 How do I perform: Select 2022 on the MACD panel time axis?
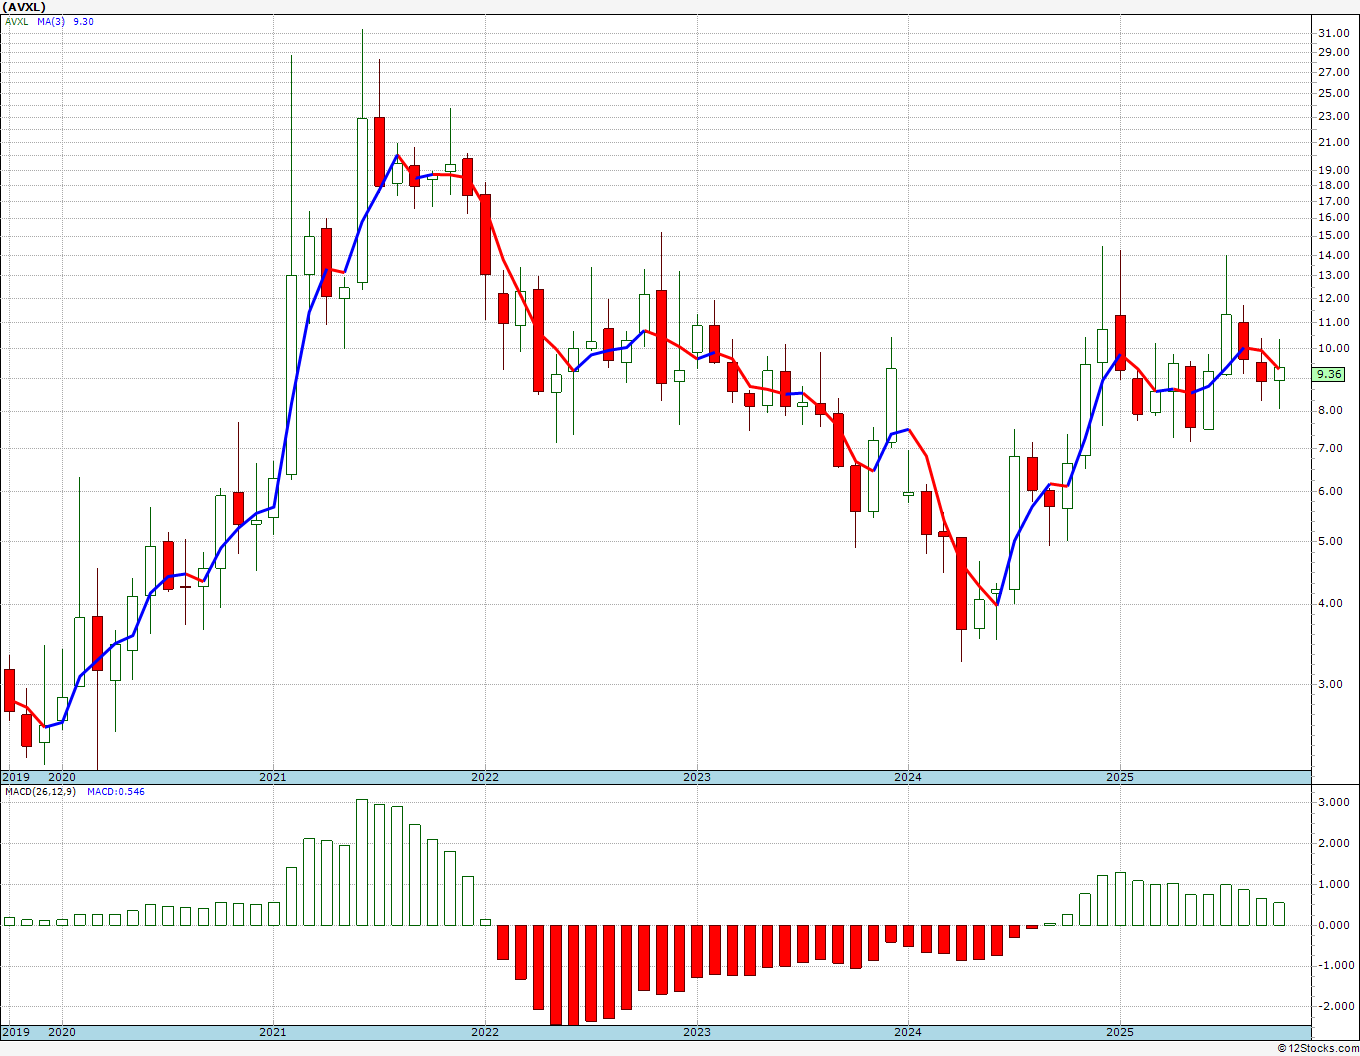485,1032
